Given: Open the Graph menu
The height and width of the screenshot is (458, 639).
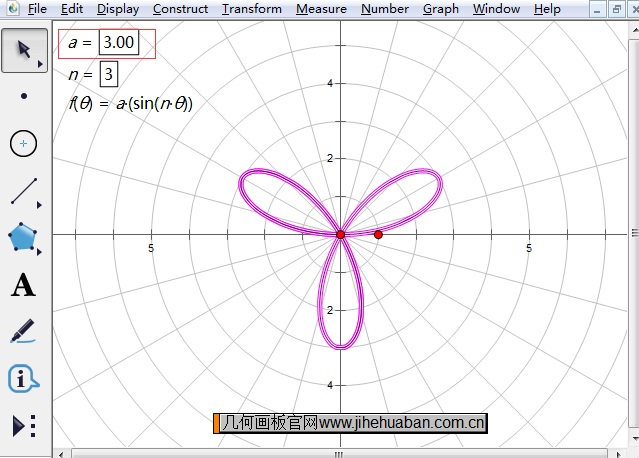Looking at the screenshot, I should coord(441,9).
